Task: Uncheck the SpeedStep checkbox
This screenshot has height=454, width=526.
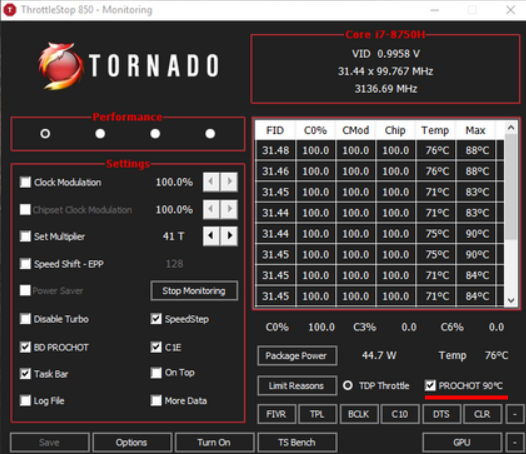Action: click(156, 319)
